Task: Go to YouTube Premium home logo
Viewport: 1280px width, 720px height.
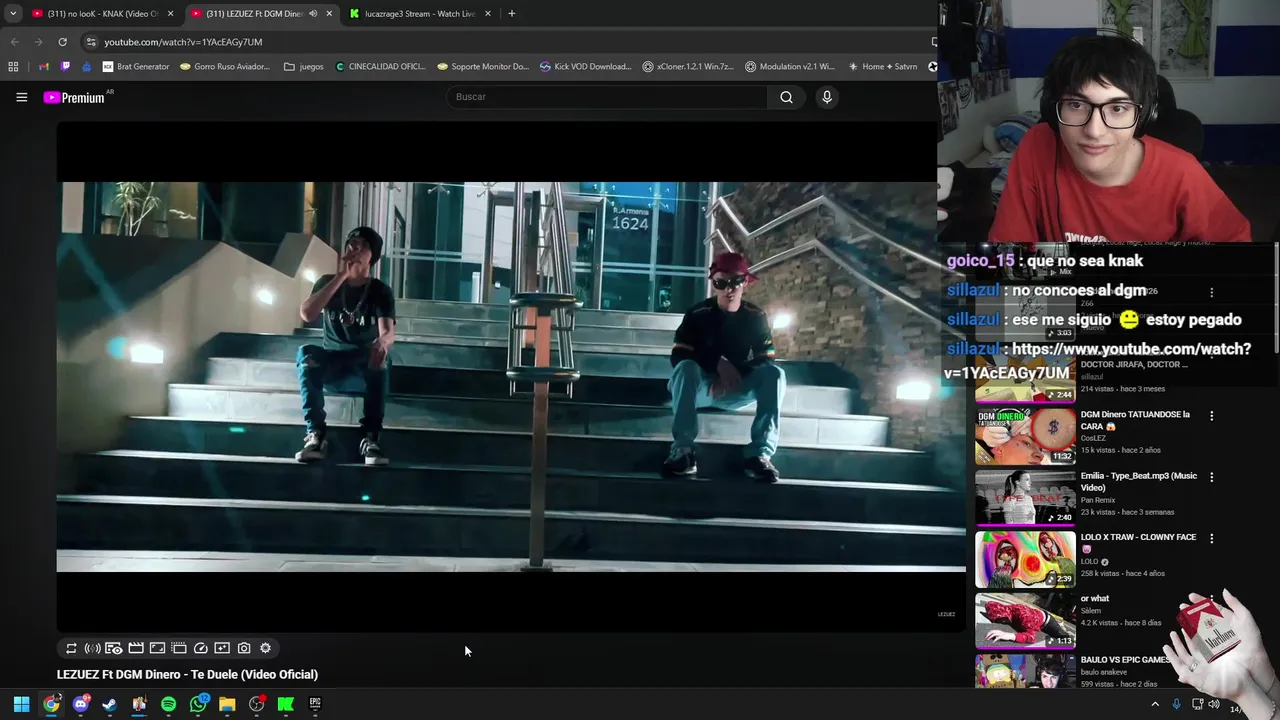Action: (x=74, y=97)
